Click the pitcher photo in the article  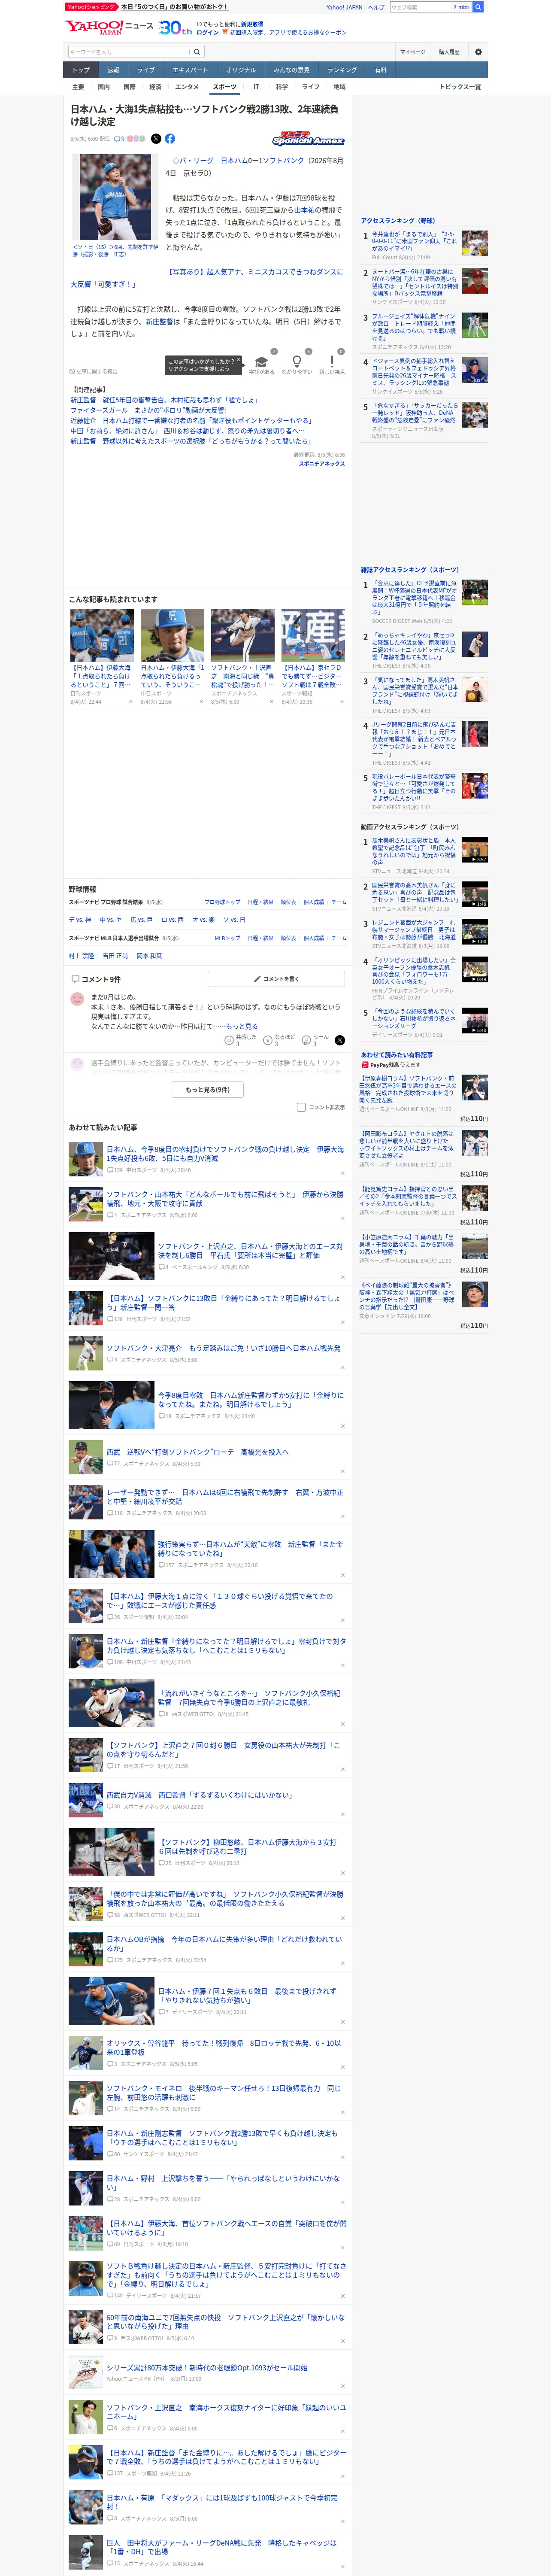point(115,198)
